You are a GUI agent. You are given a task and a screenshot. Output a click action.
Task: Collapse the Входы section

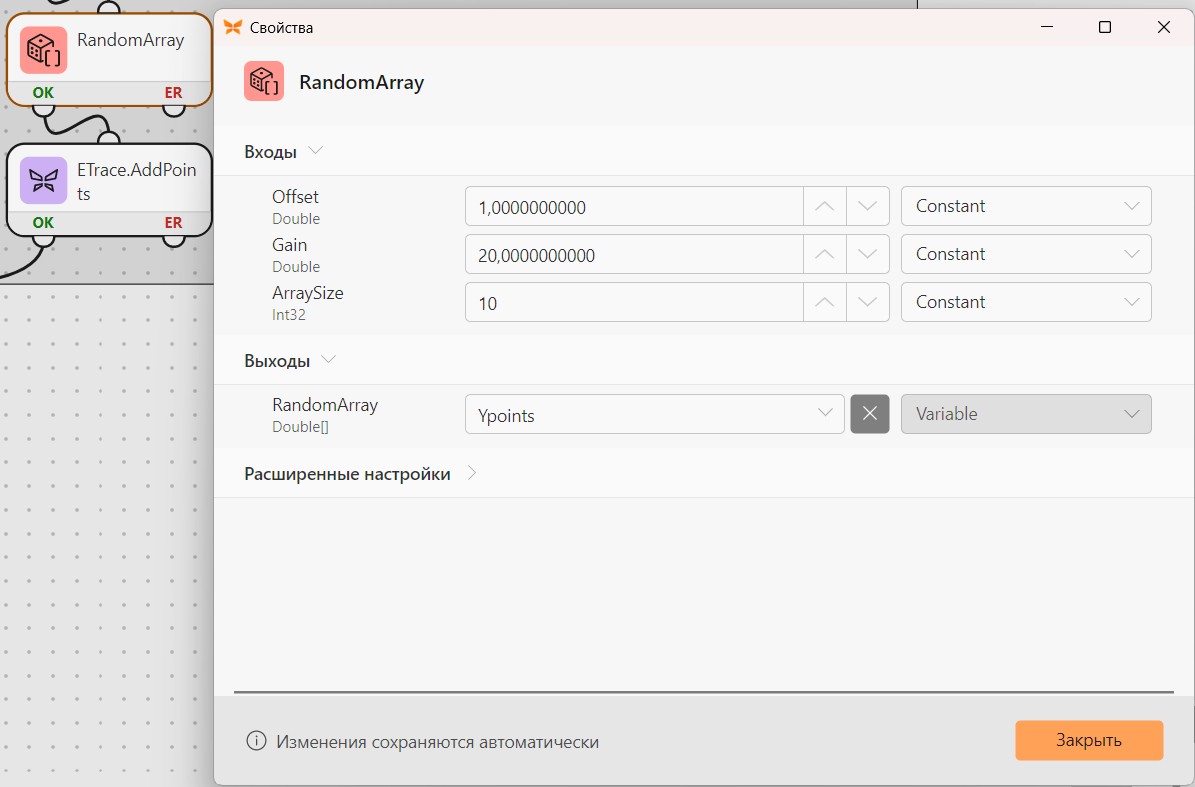[x=284, y=152]
